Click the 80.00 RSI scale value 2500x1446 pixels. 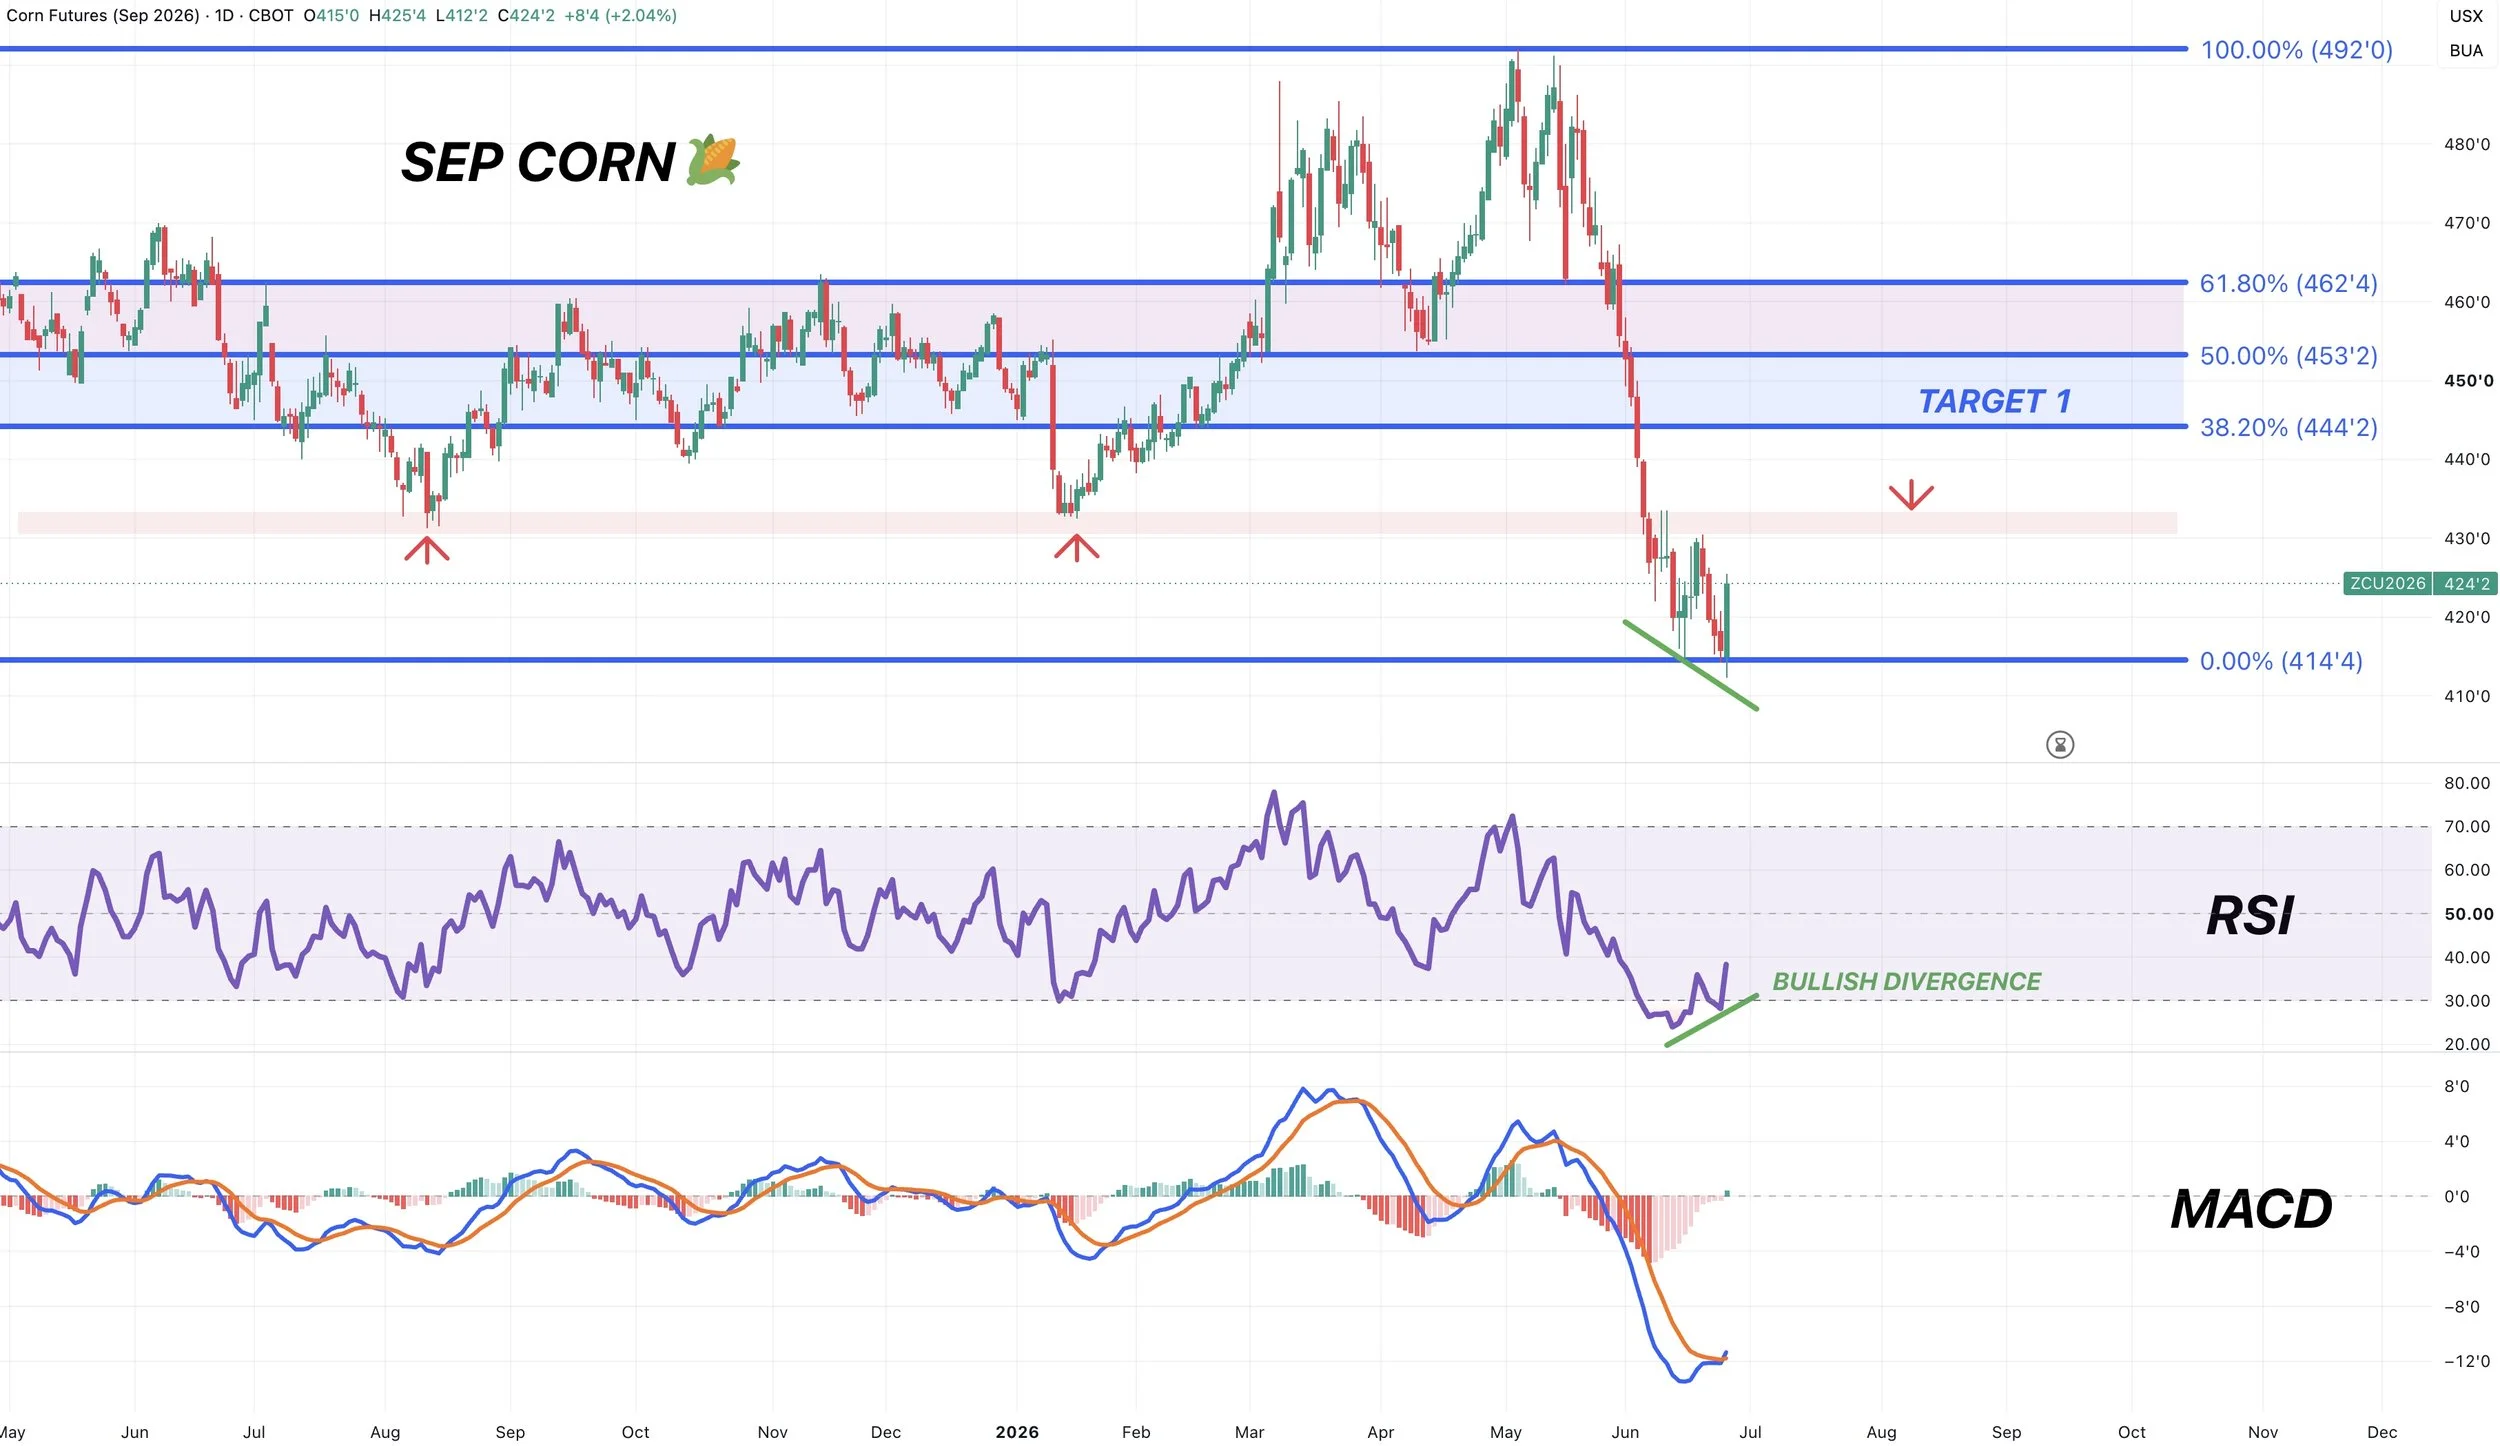click(2467, 783)
